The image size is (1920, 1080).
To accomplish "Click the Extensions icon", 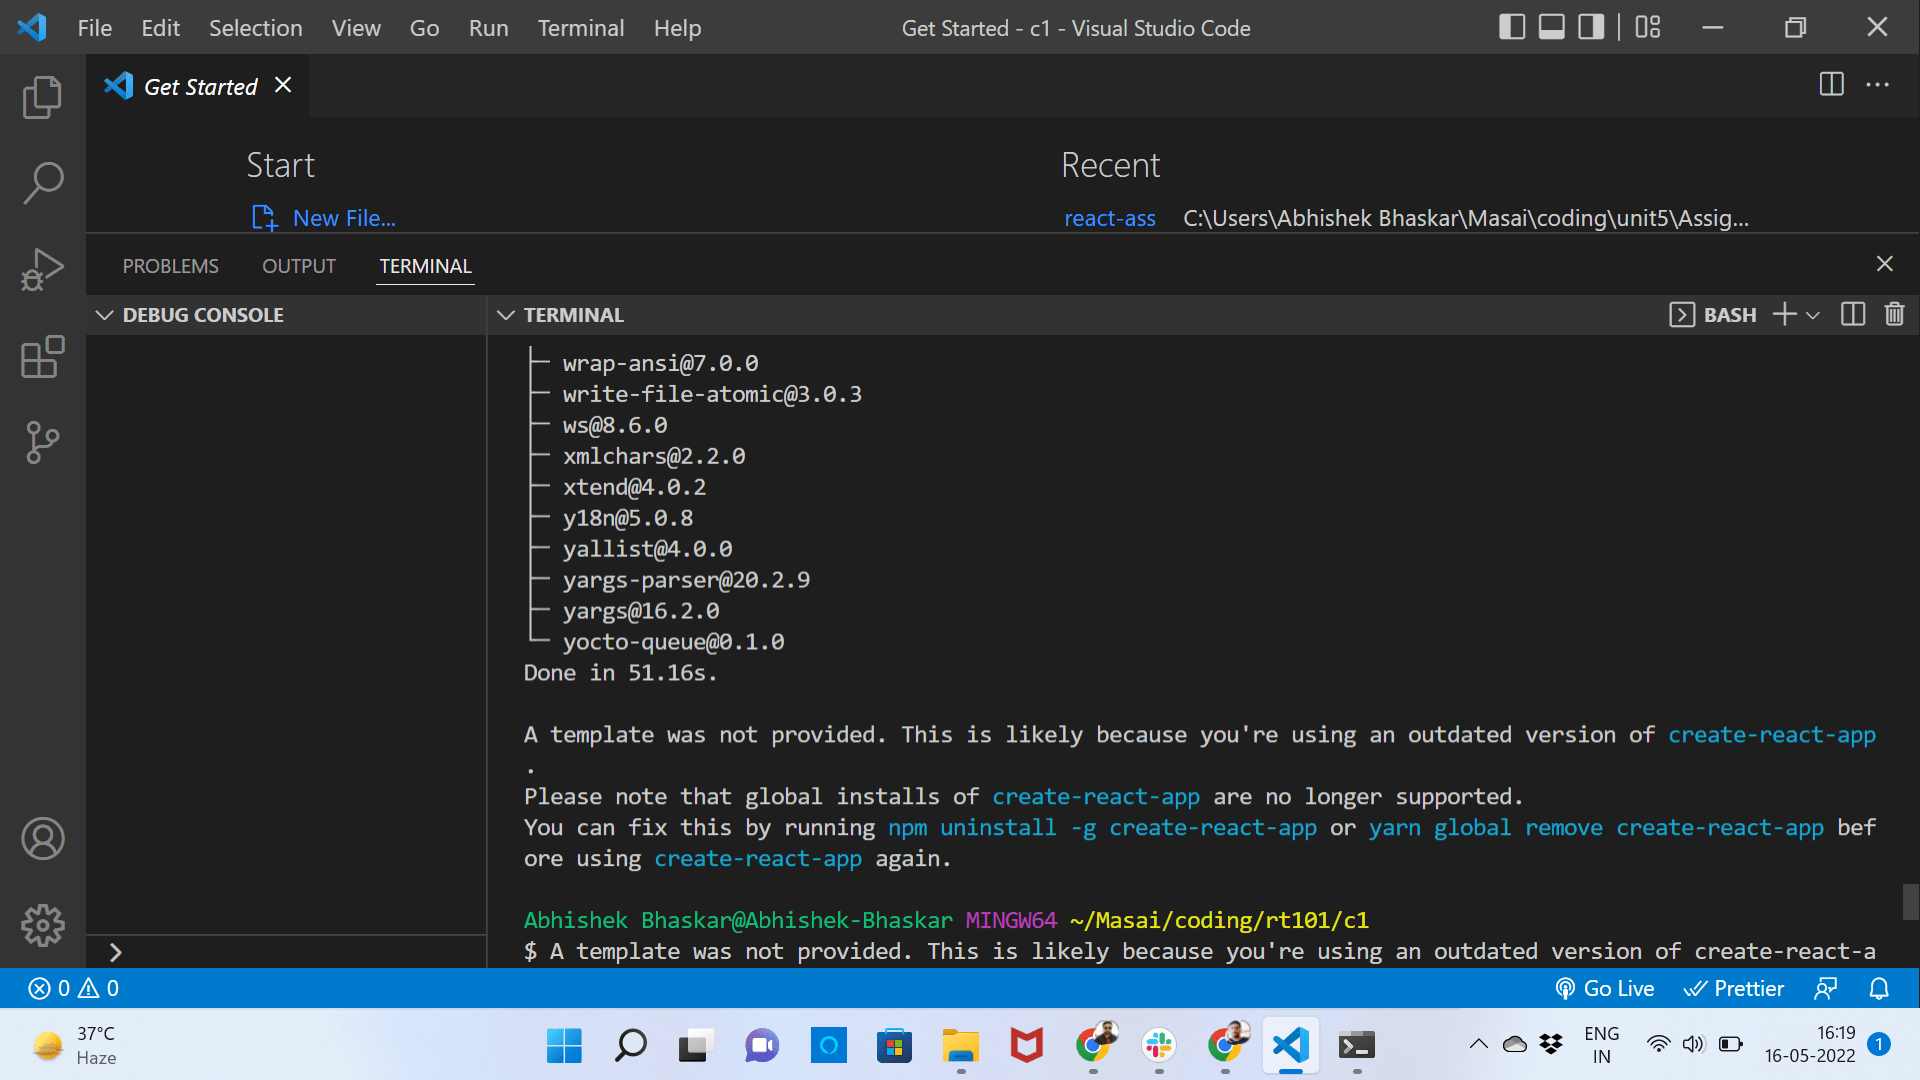I will point(41,357).
